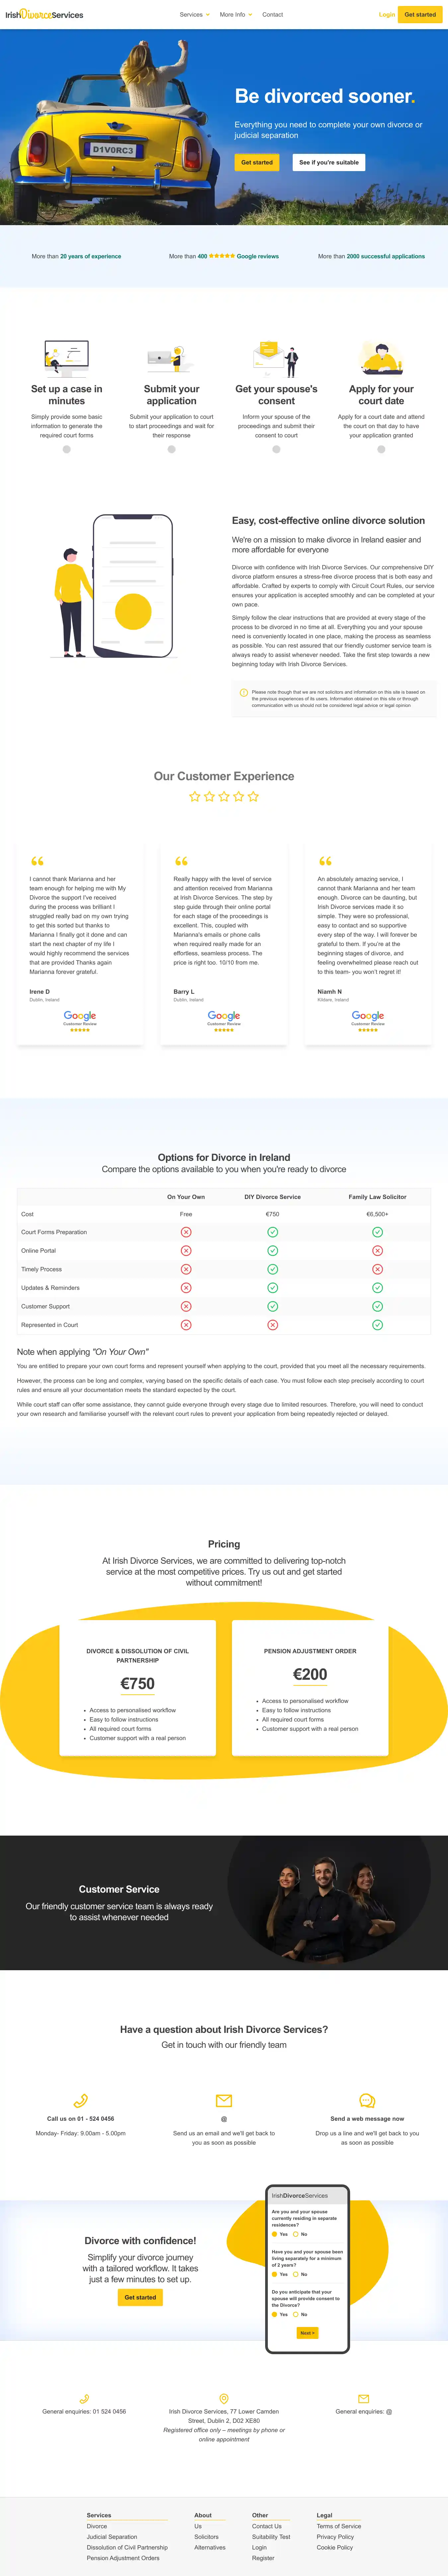Click the info icon in the disclaimer note
The image size is (448, 2576).
point(243,692)
